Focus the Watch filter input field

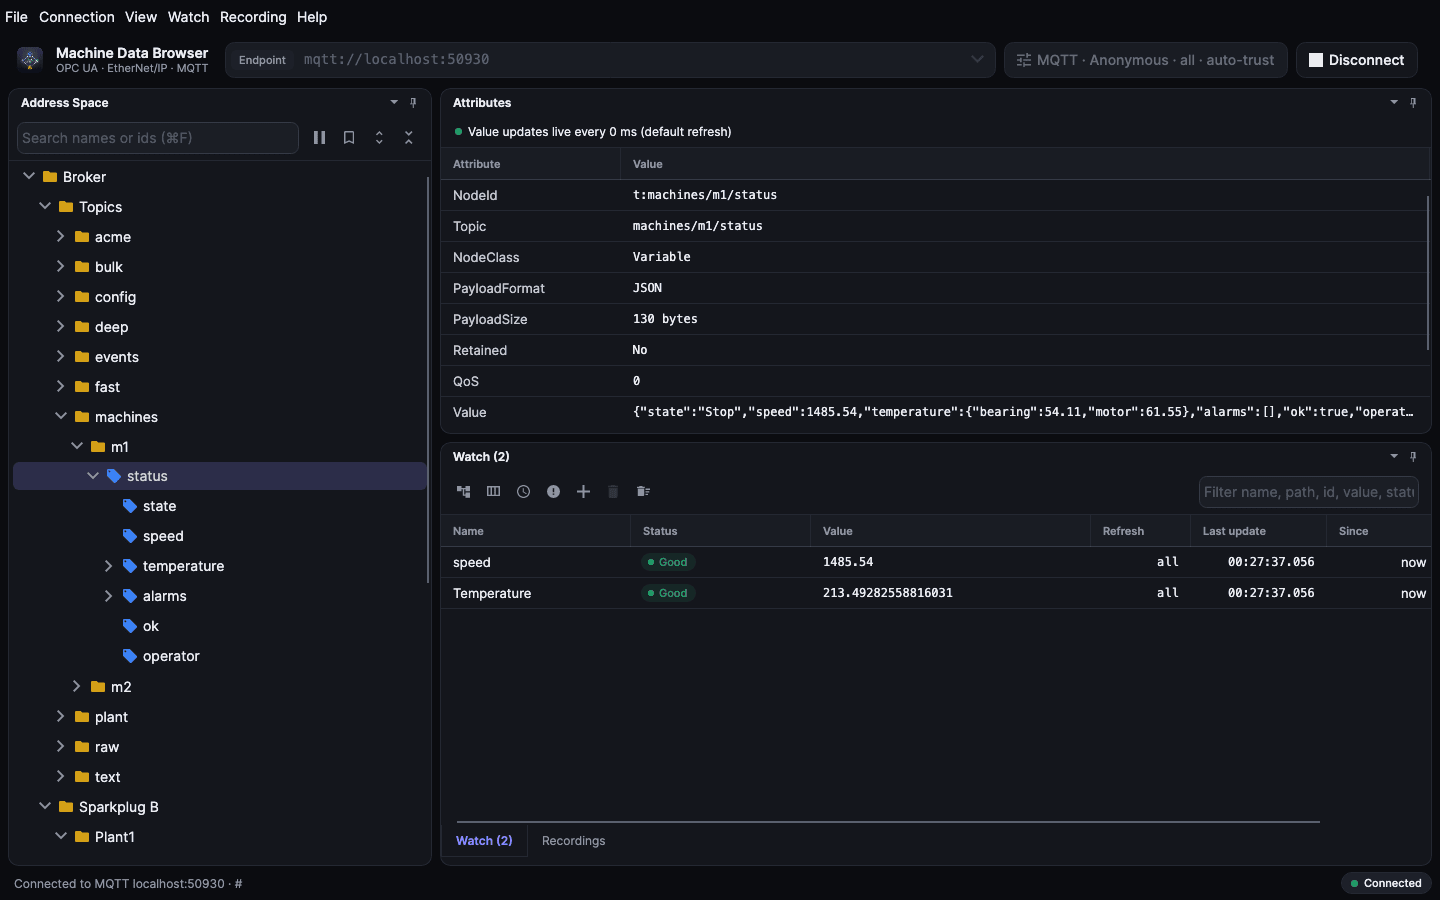(x=1308, y=492)
